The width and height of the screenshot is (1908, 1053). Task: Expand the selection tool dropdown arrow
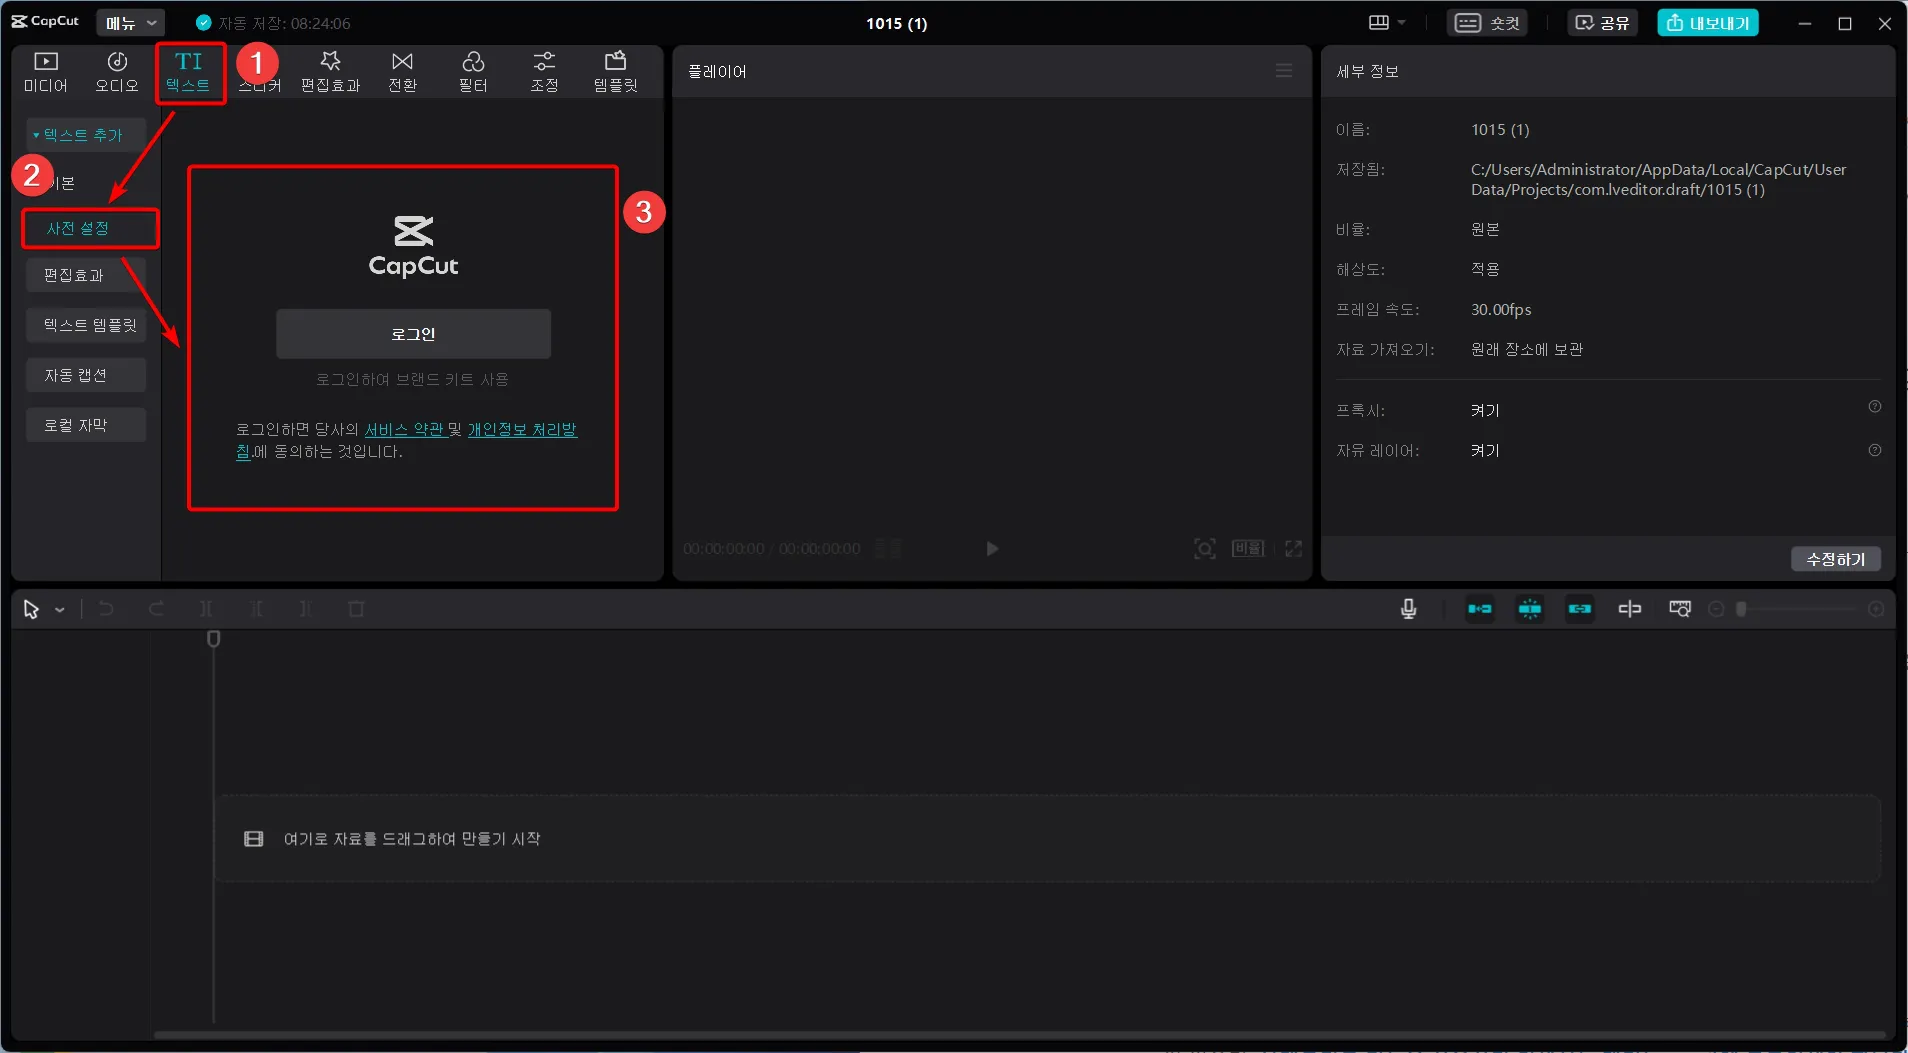pyautogui.click(x=60, y=610)
